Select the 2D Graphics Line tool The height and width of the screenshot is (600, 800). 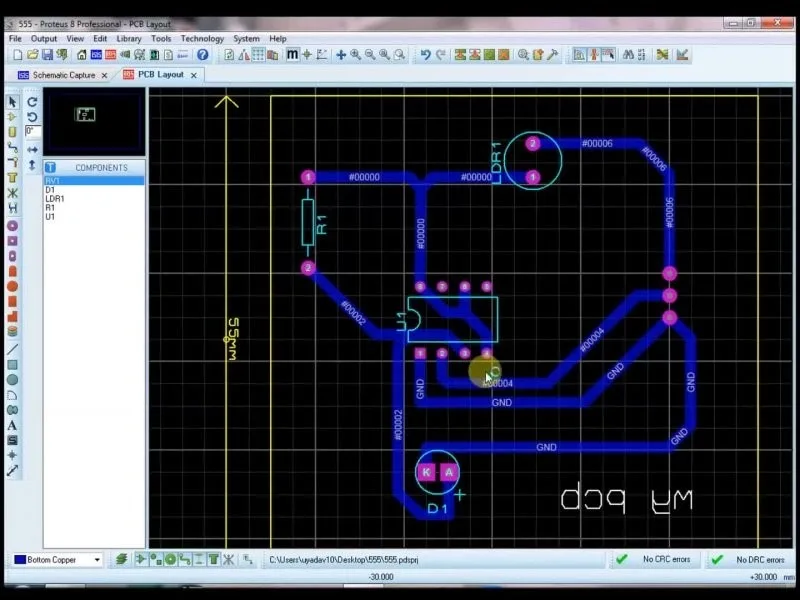pyautogui.click(x=12, y=349)
